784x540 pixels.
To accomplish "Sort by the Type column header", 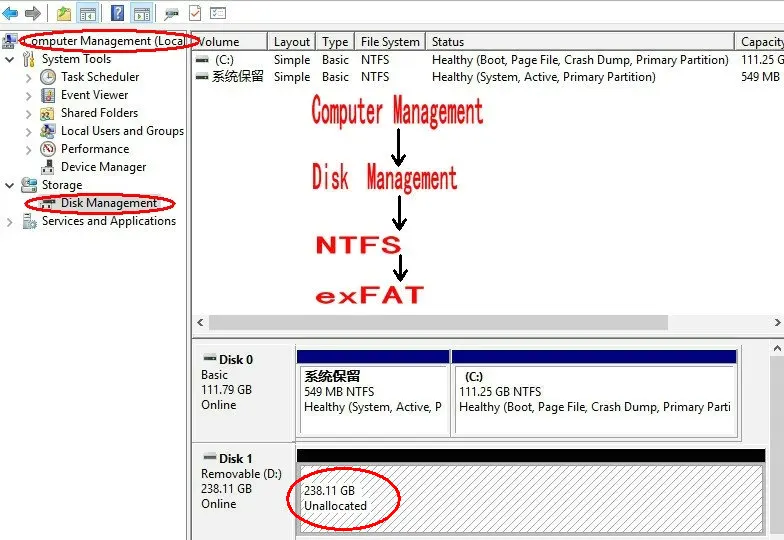I will [335, 42].
